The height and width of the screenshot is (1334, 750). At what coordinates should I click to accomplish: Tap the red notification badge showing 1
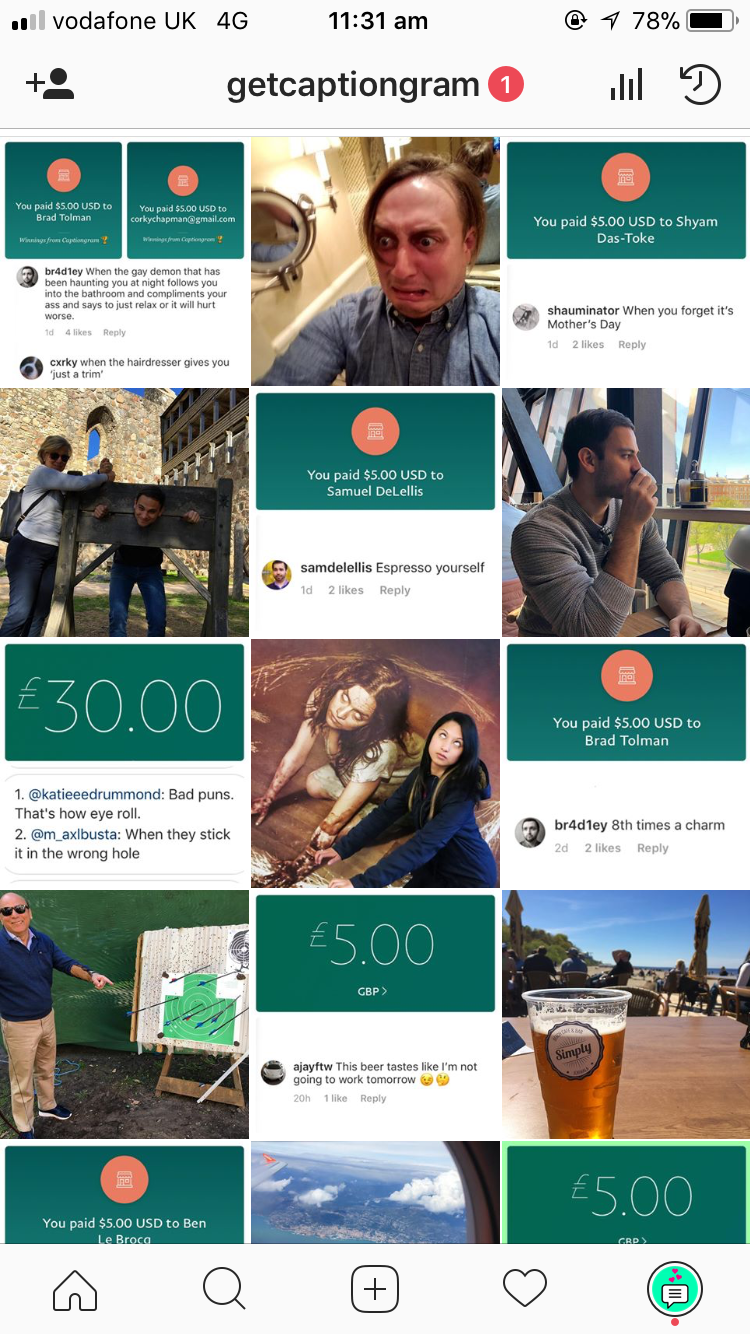click(506, 85)
